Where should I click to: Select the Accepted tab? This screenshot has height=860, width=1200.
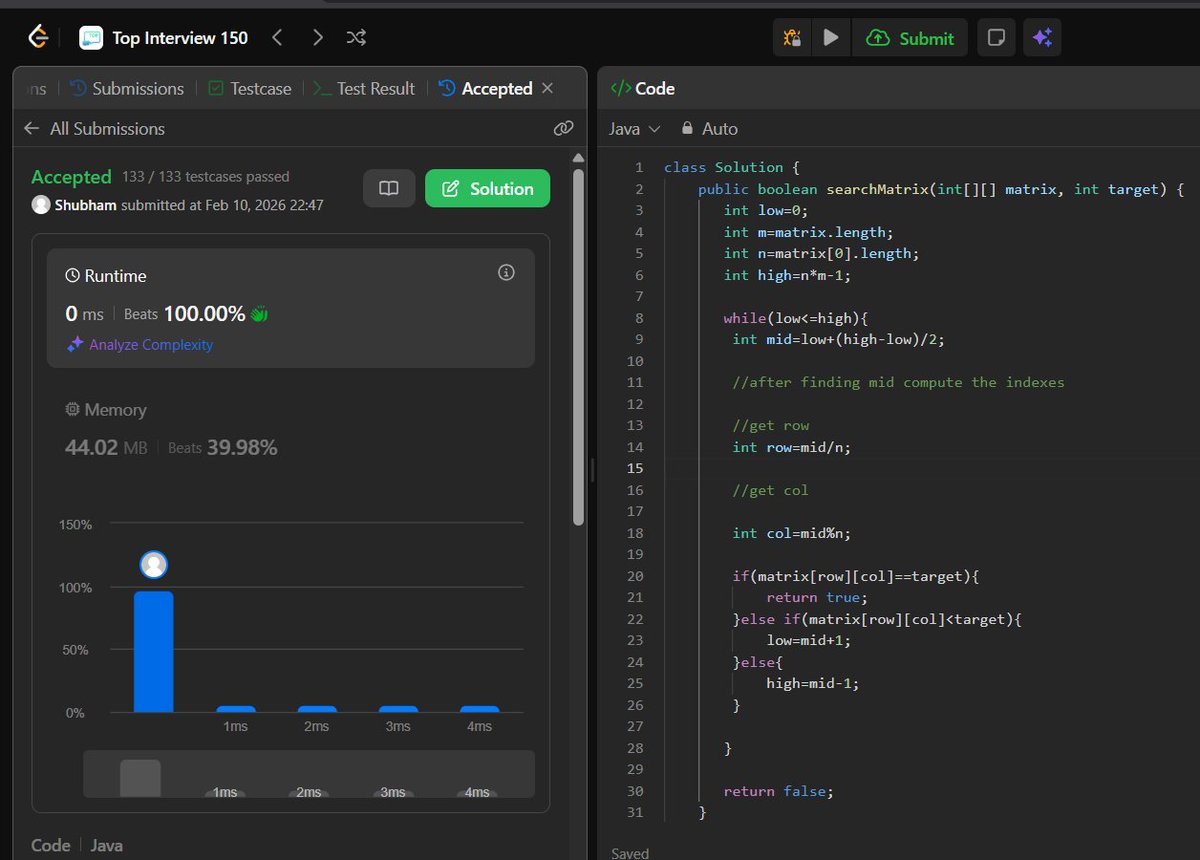[x=486, y=88]
